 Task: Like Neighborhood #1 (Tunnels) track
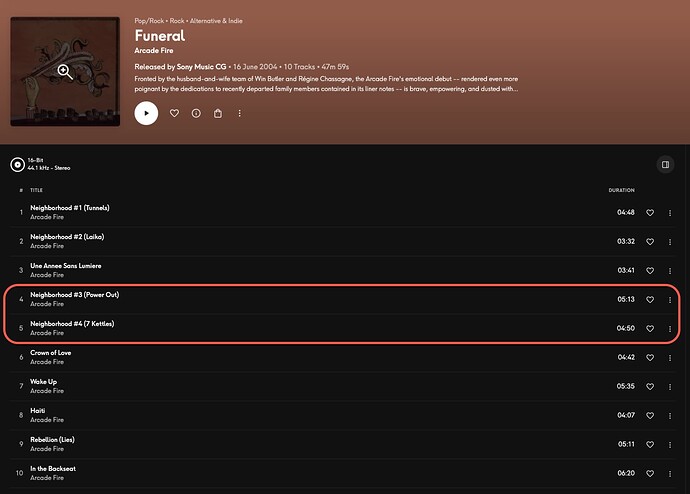pyautogui.click(x=650, y=212)
